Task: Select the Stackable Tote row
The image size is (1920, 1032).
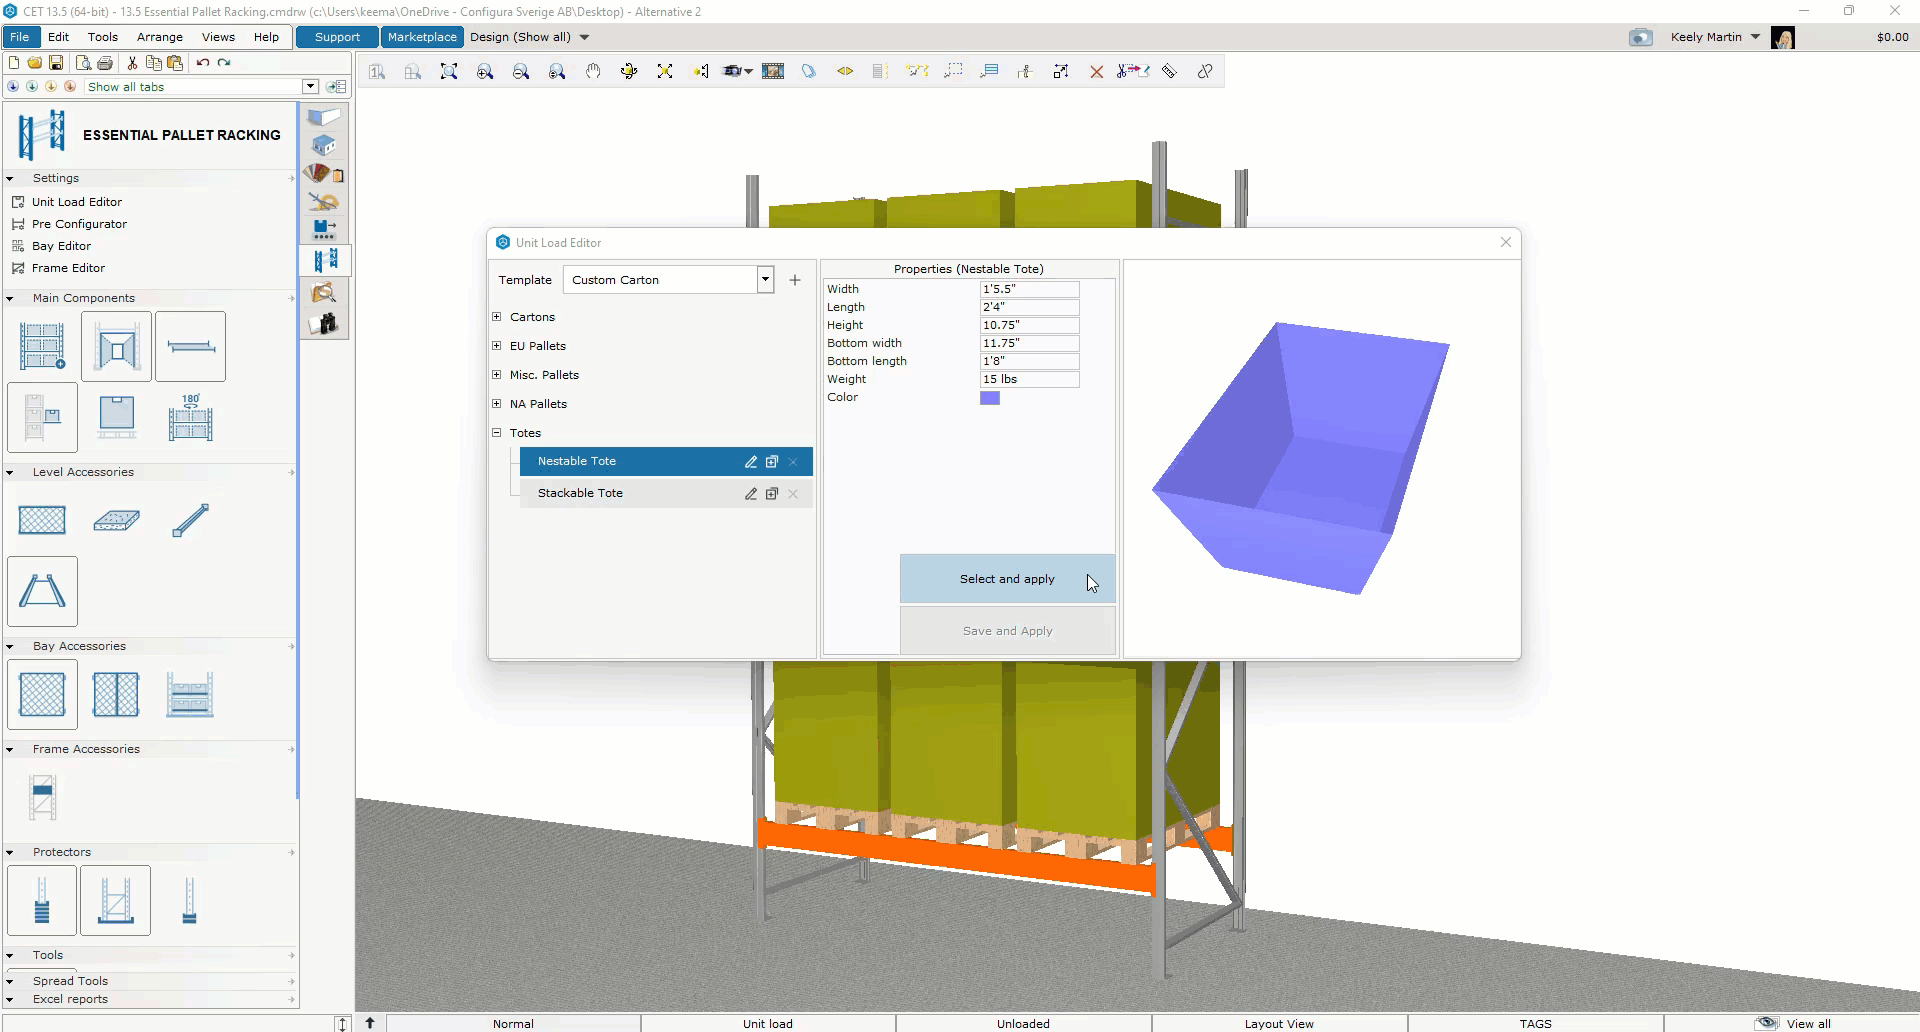Action: 666,493
